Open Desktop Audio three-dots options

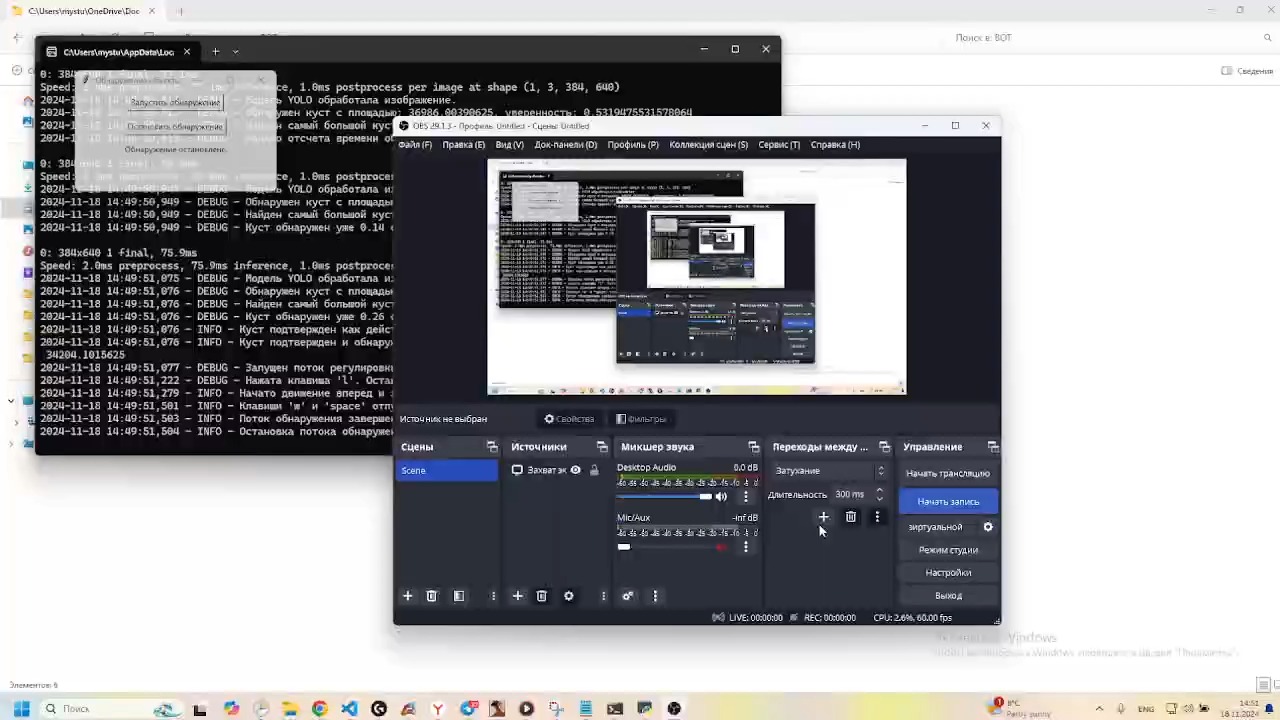(x=745, y=497)
